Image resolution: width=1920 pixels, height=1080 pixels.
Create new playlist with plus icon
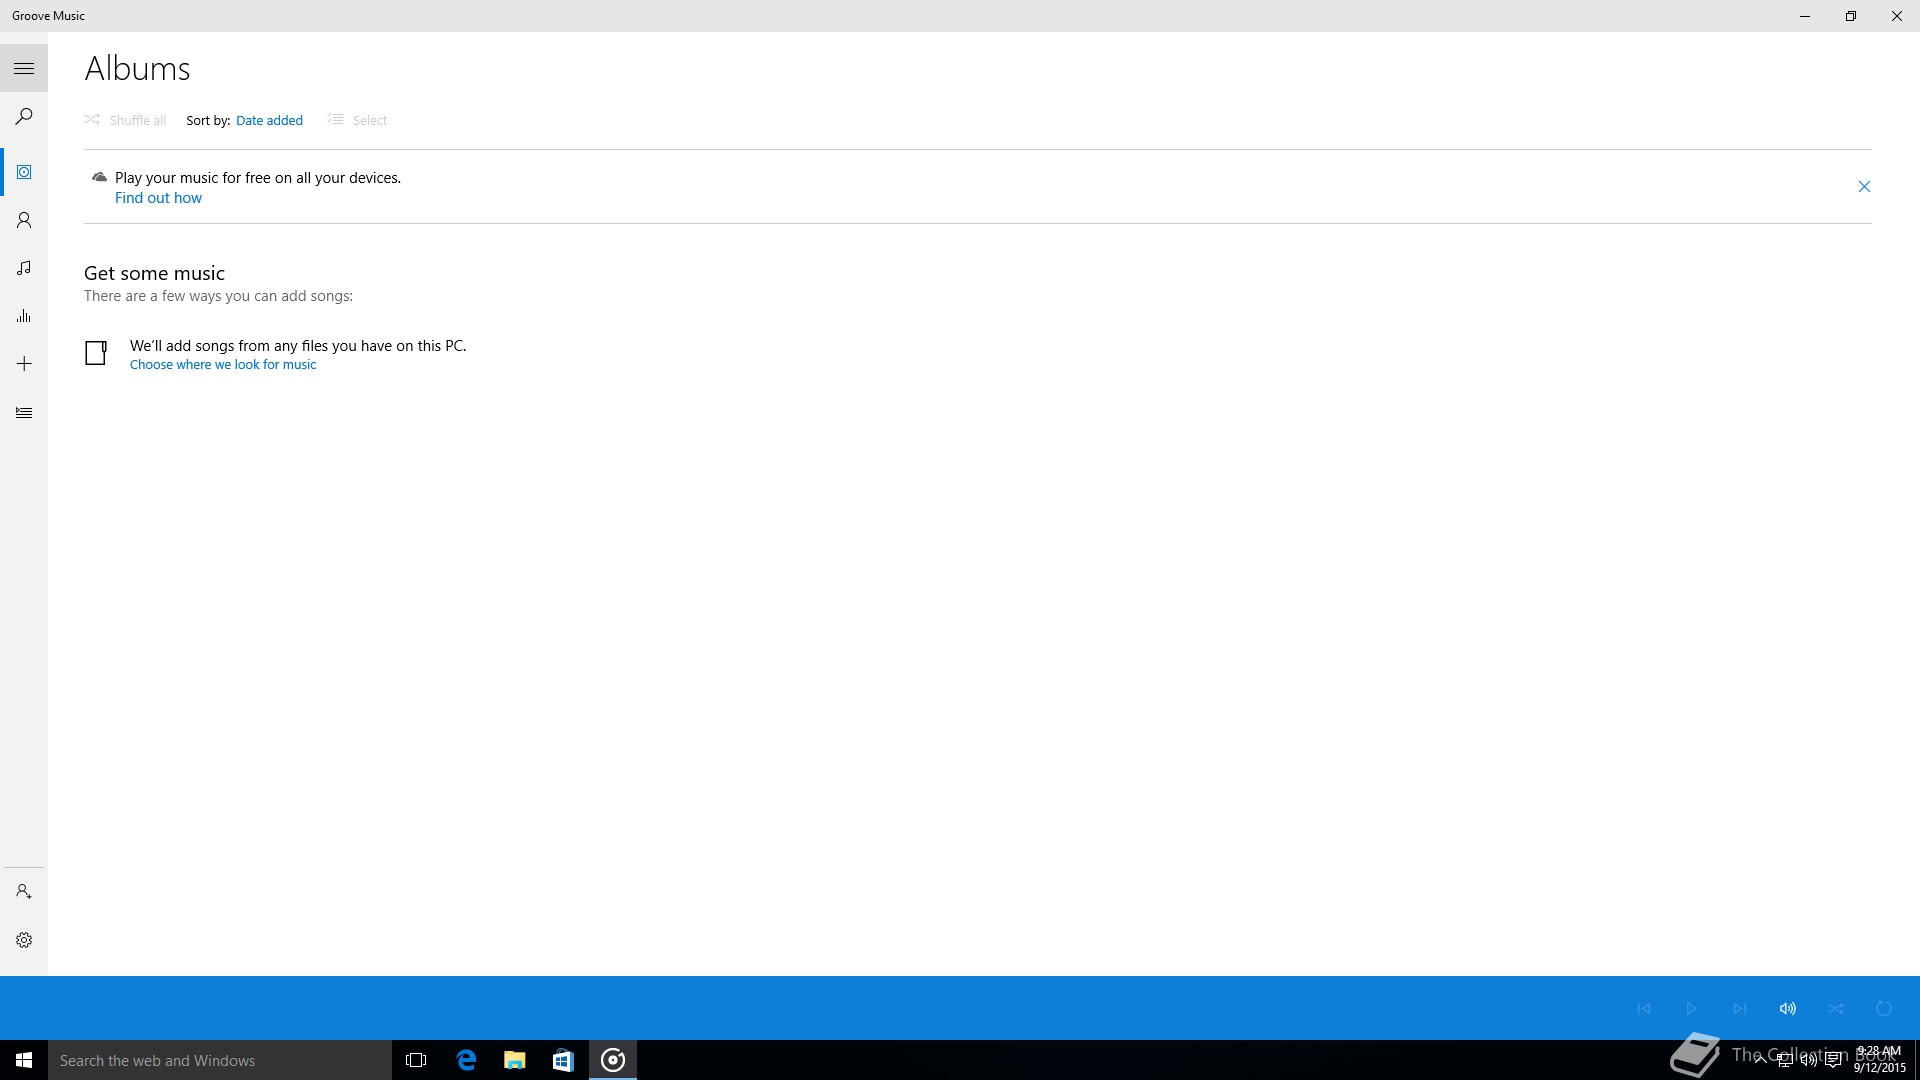[24, 364]
